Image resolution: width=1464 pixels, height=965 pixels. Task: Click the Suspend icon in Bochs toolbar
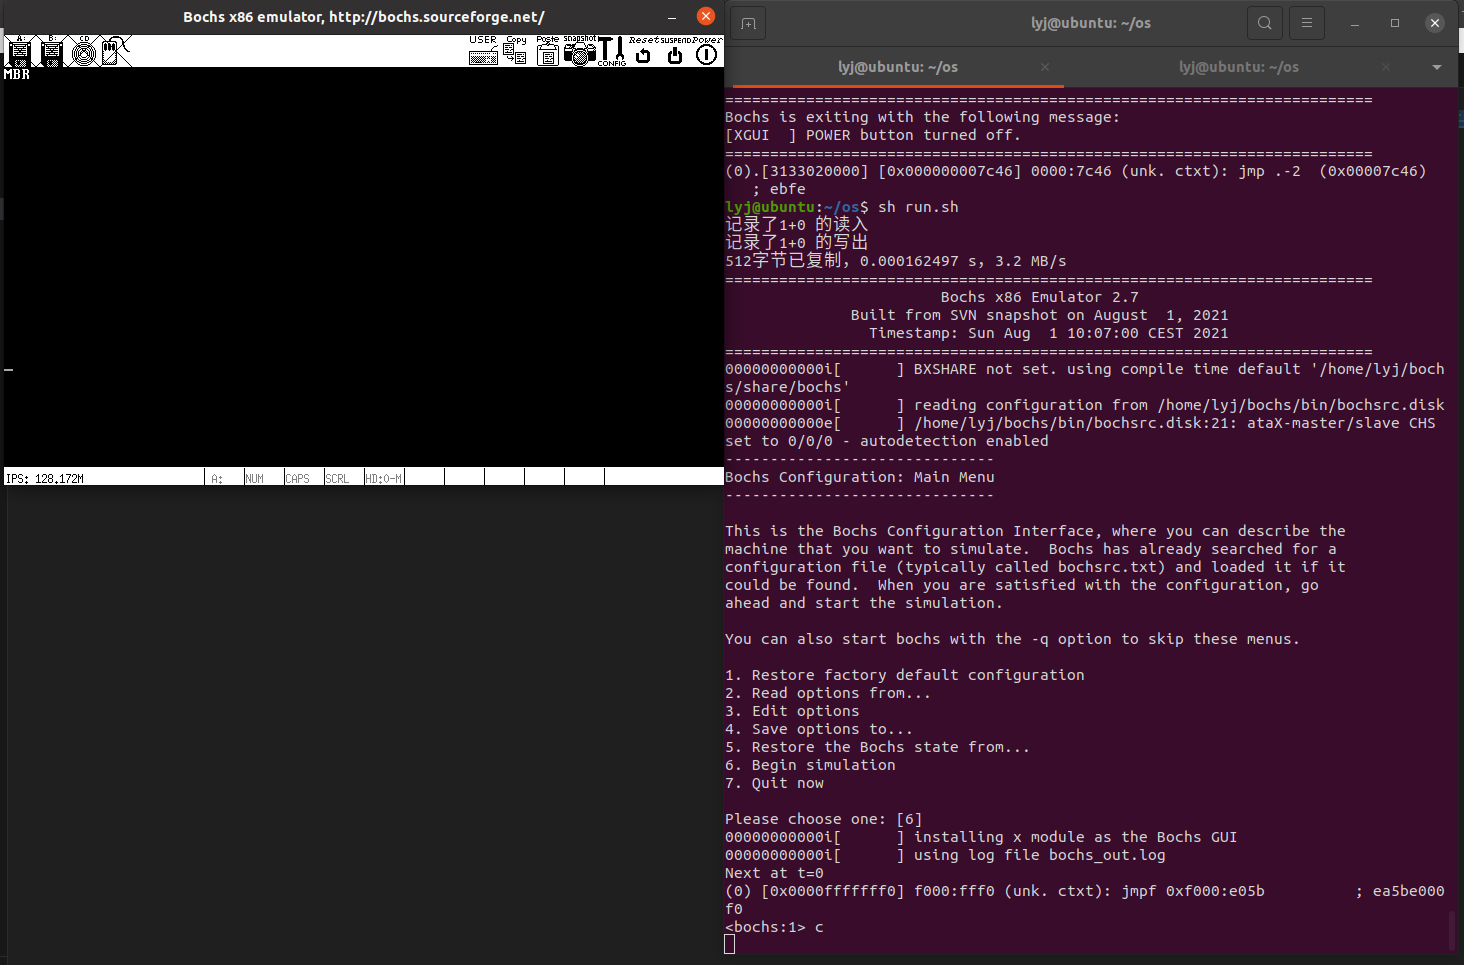(675, 50)
